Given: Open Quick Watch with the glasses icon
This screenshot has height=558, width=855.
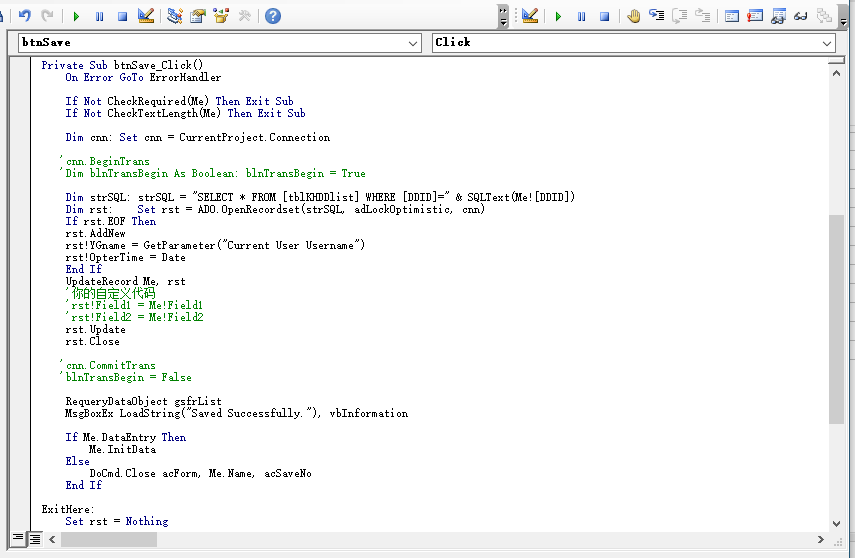Looking at the screenshot, I should click(x=800, y=16).
